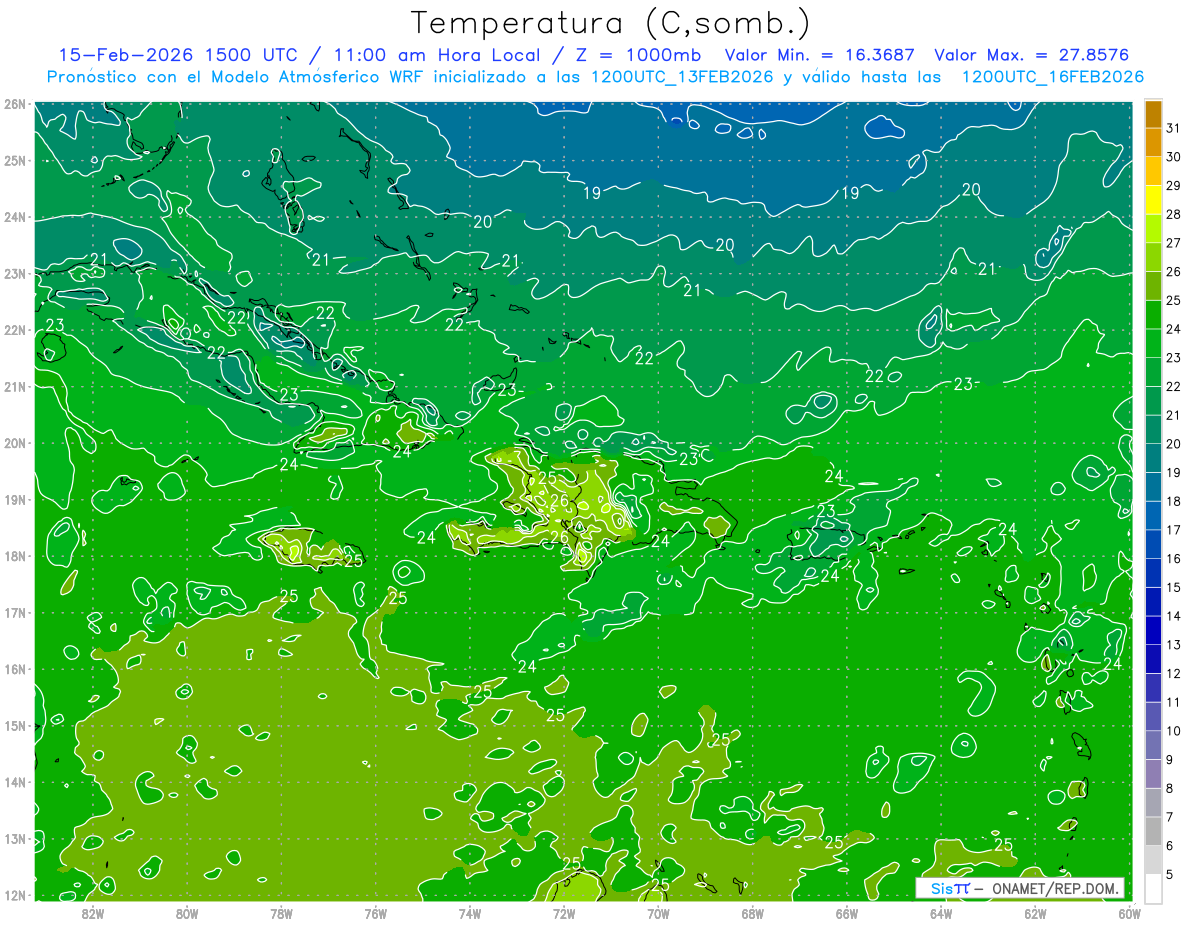The height and width of the screenshot is (927, 1200).
Task: Click the legend value 29
Action: point(1173,186)
